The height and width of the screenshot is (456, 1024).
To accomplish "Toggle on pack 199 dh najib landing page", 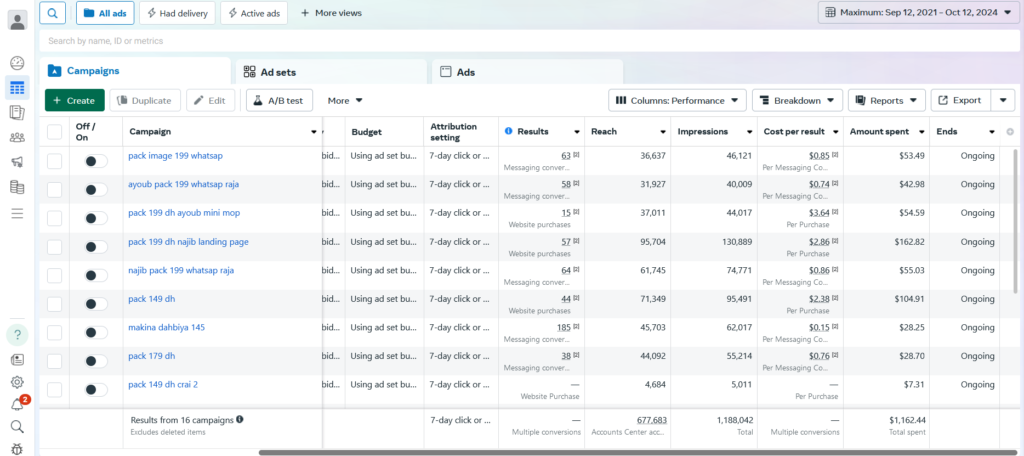I will tap(96, 247).
